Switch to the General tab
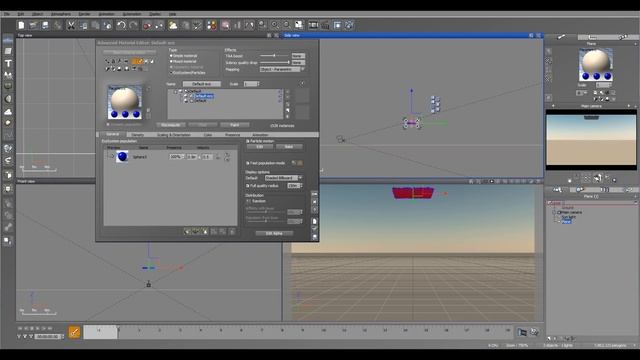This screenshot has height=360, width=640. point(112,134)
